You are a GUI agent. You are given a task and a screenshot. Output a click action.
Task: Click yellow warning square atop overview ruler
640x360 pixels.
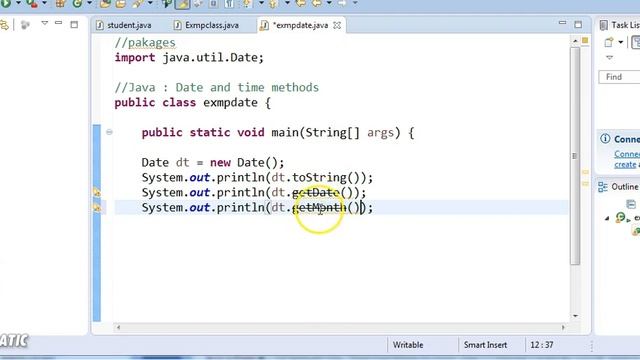(585, 40)
